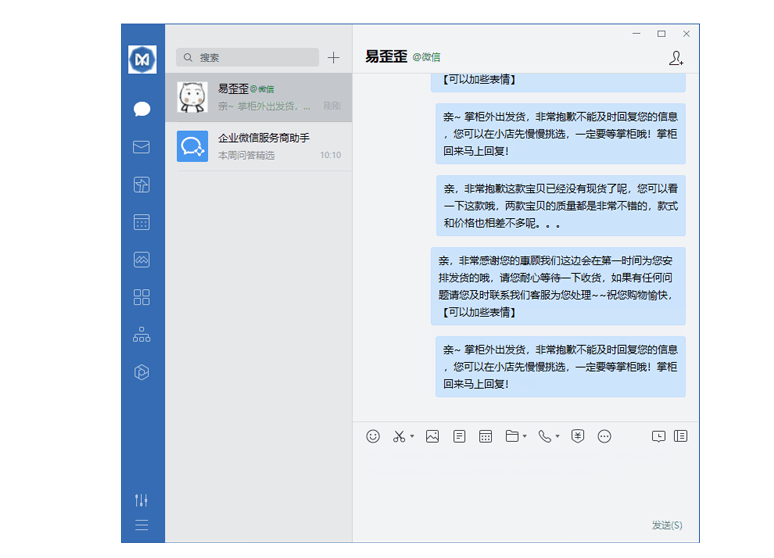Viewport: 774px width, 558px height.
Task: Click the 易歪歪 chat title name
Action: pos(386,57)
